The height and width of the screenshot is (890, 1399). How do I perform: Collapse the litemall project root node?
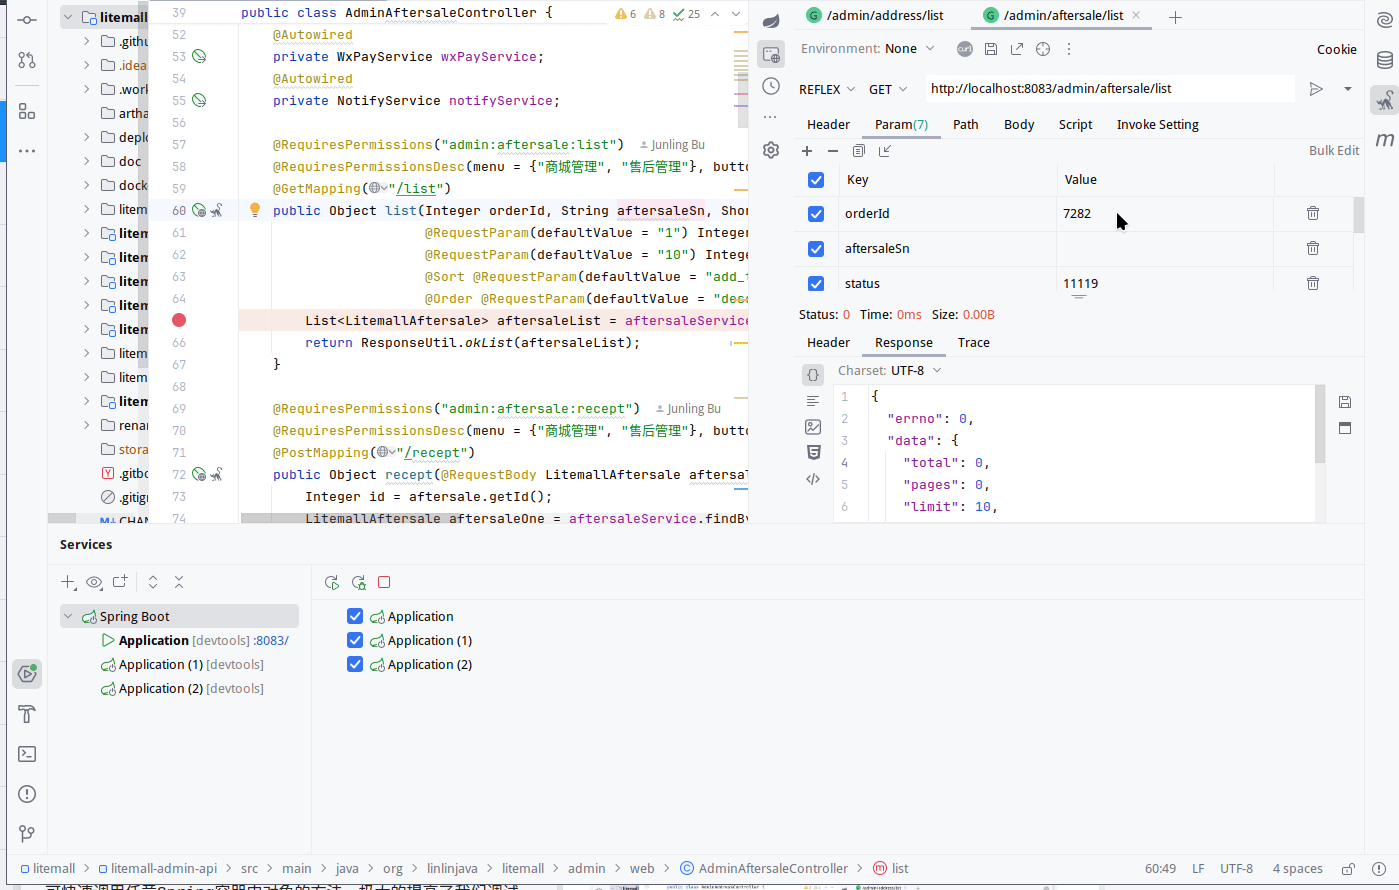pyautogui.click(x=69, y=17)
